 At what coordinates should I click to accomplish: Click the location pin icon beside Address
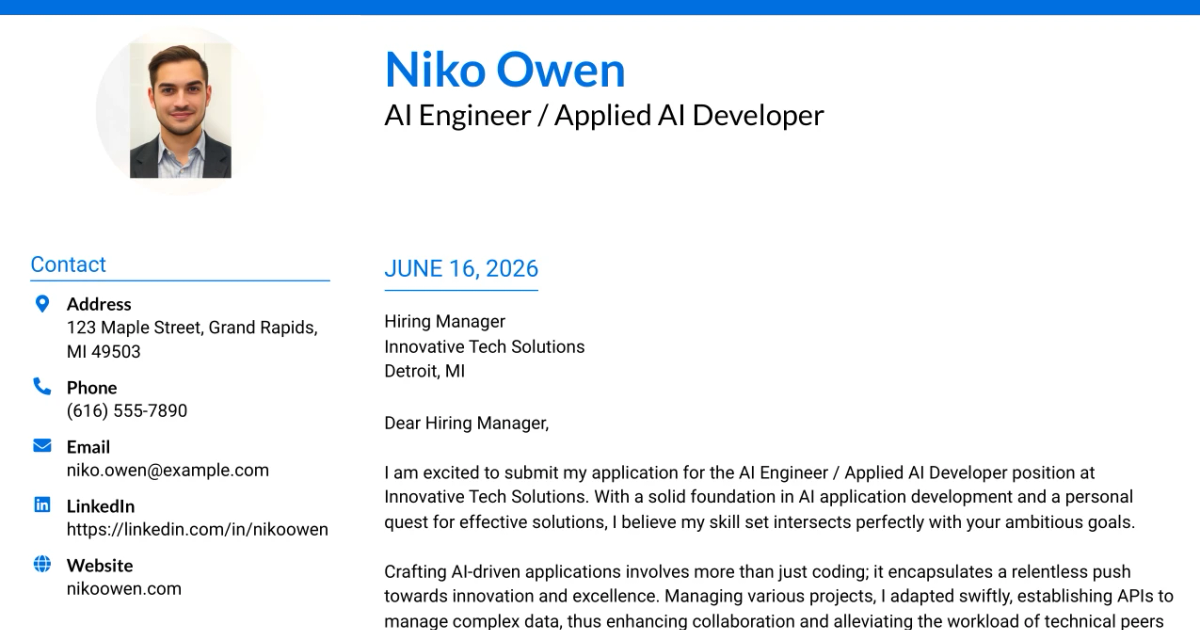click(x=42, y=304)
